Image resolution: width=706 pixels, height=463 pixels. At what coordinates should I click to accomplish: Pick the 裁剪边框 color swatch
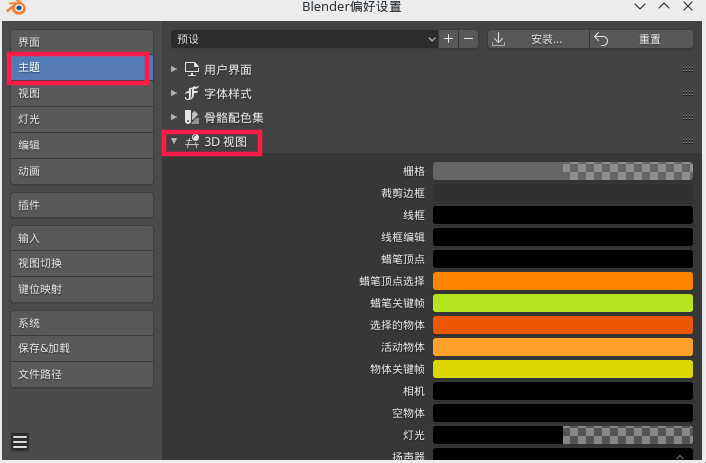(563, 193)
